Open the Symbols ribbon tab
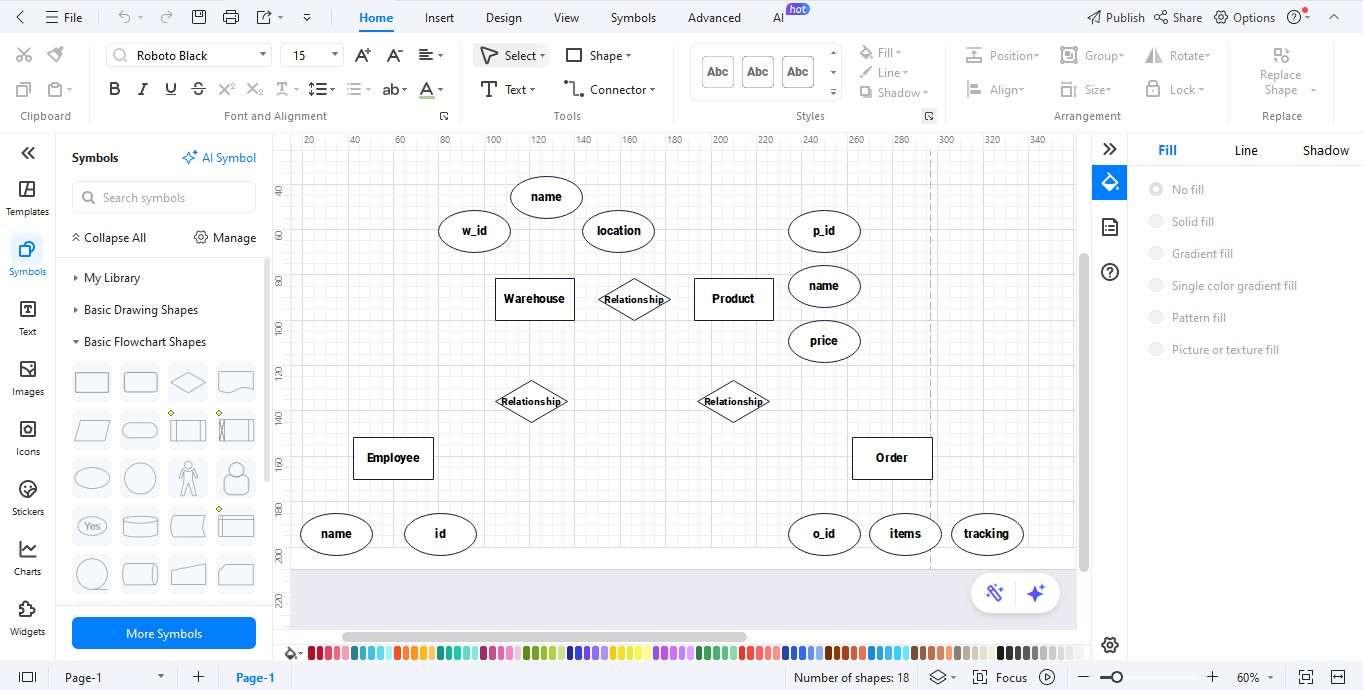The width and height of the screenshot is (1363, 690). pyautogui.click(x=633, y=17)
